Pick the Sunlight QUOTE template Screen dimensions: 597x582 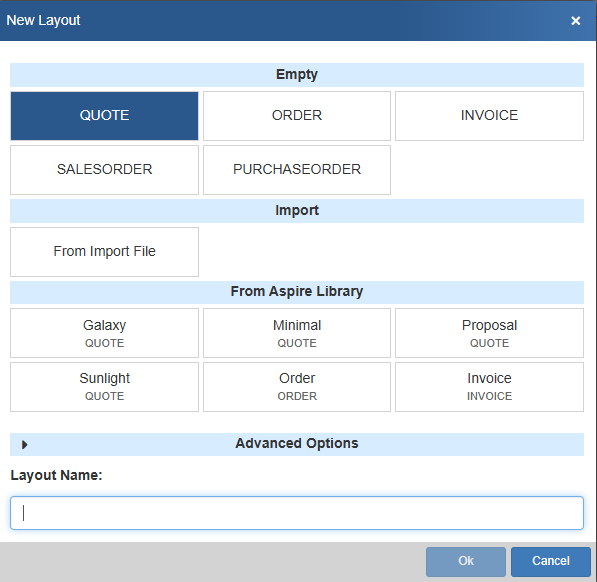click(x=104, y=387)
